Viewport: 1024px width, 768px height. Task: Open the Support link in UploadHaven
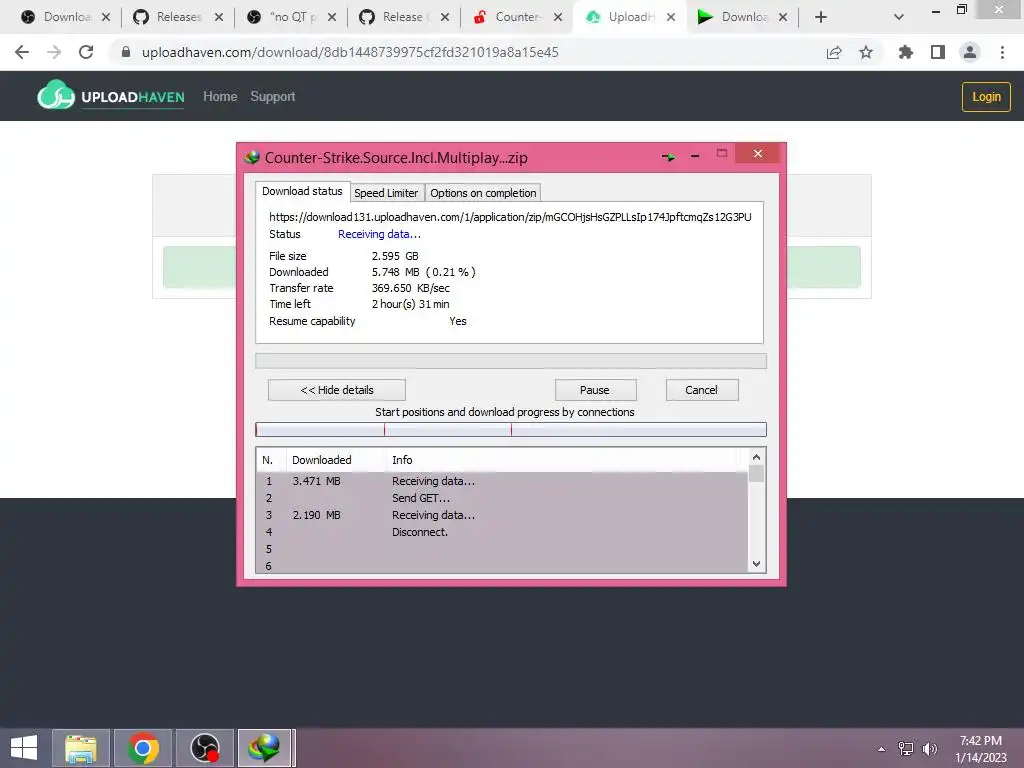point(273,97)
